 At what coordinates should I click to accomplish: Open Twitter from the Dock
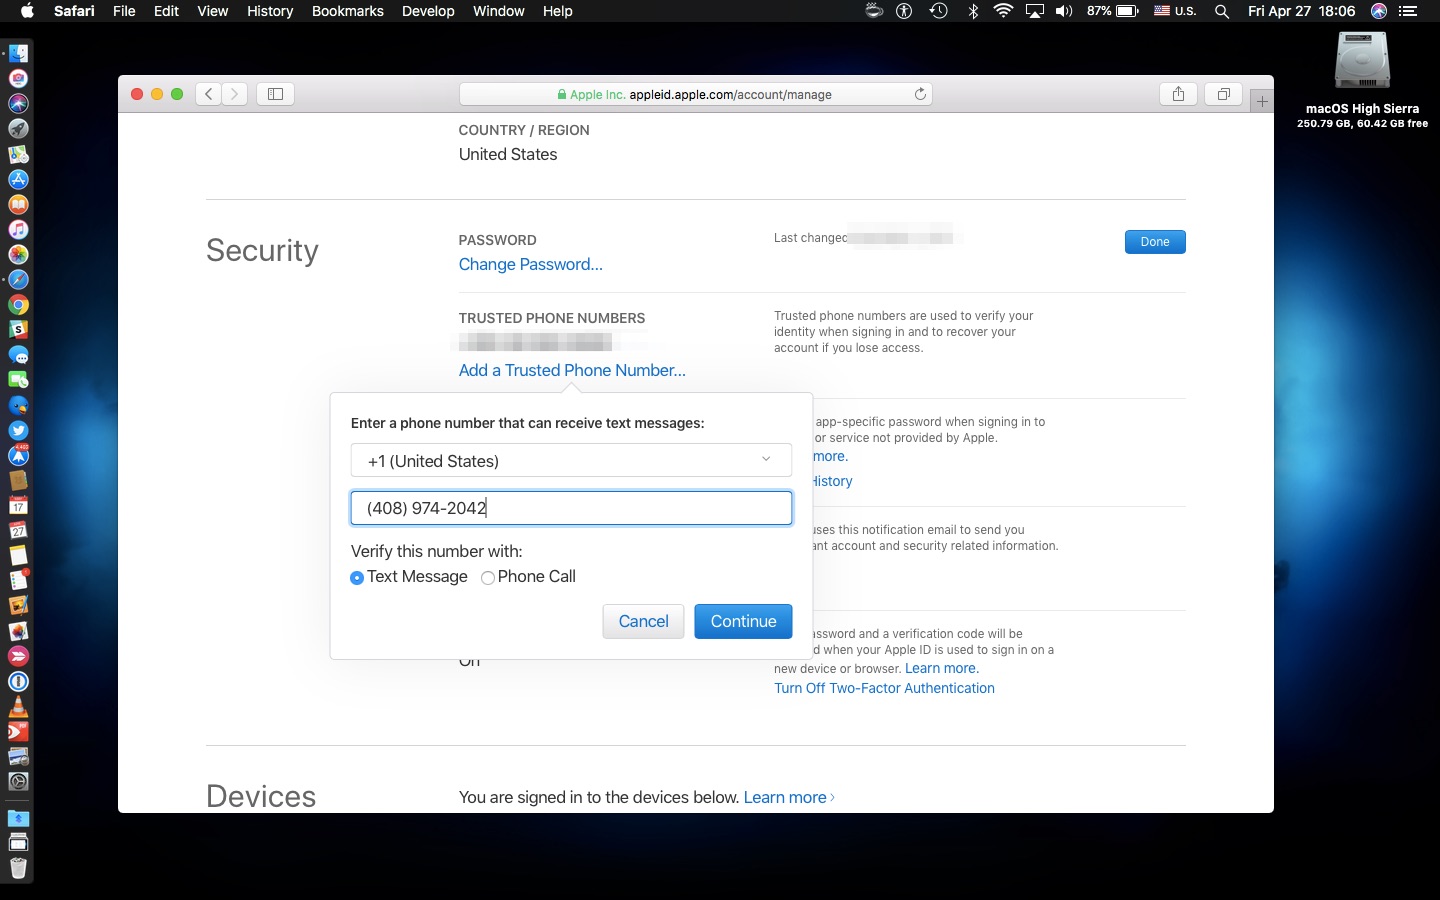[18, 430]
